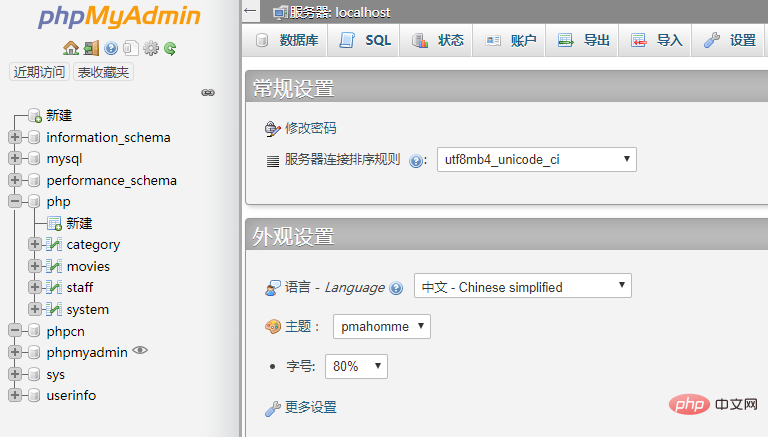
Task: Select the phpcn database
Action: [x=66, y=331]
